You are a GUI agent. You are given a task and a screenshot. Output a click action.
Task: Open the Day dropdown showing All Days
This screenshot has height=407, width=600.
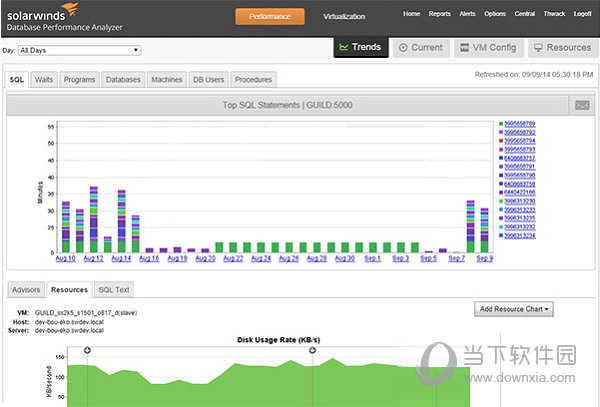pyautogui.click(x=80, y=50)
